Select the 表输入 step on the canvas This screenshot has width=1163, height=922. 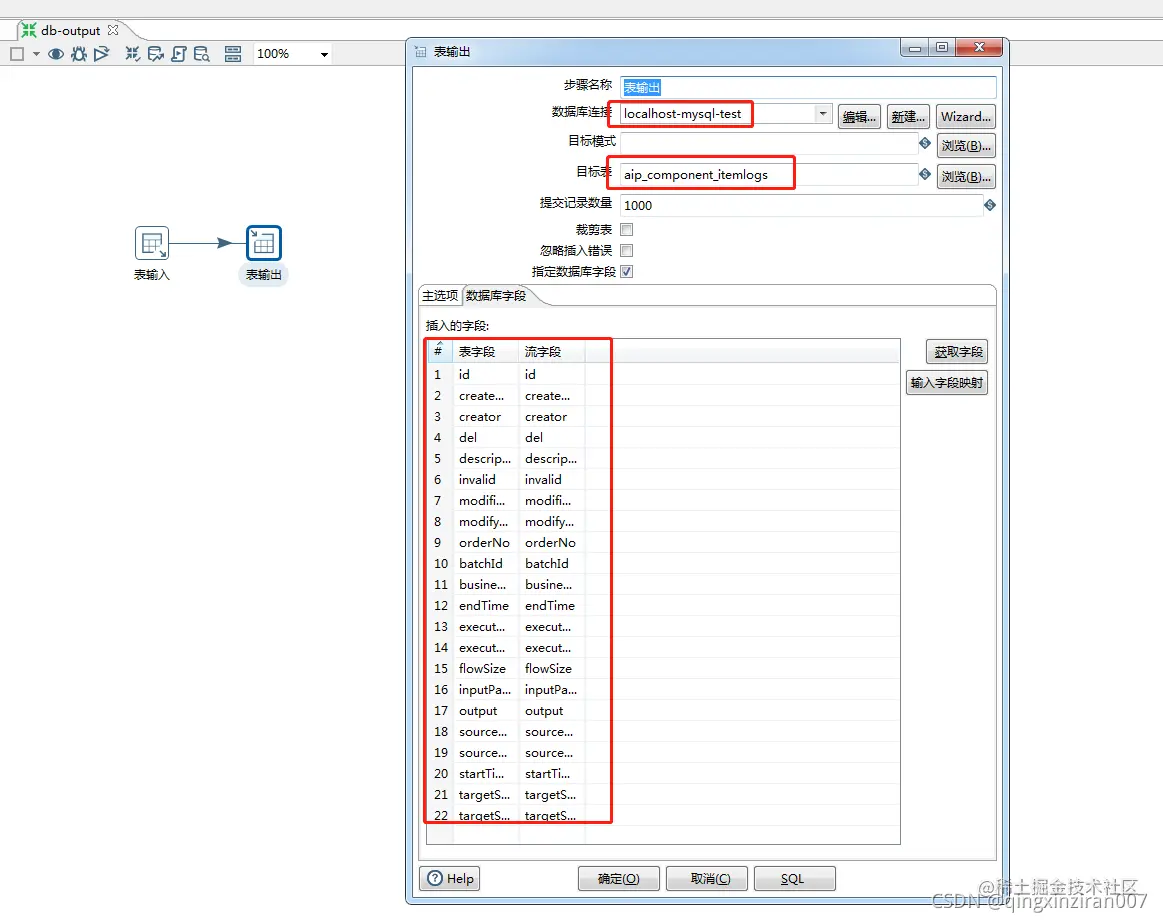[152, 243]
